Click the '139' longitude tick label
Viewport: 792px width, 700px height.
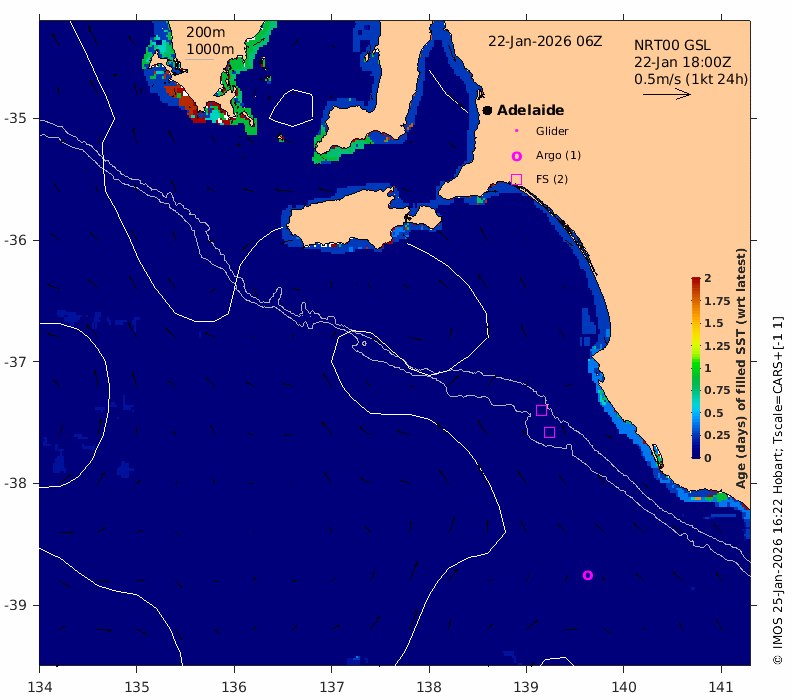pos(526,687)
